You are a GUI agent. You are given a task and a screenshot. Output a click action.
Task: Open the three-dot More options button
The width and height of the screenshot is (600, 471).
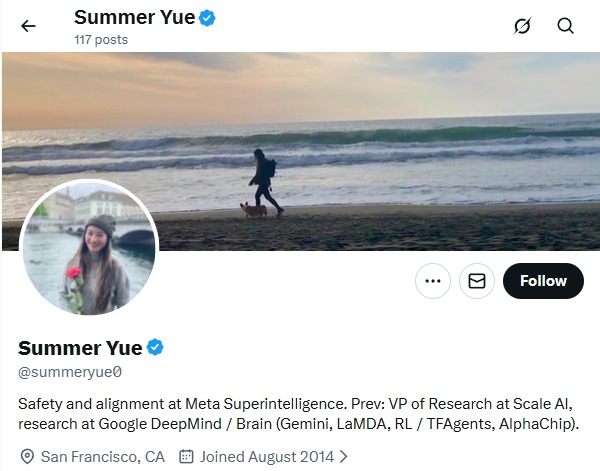coord(432,281)
